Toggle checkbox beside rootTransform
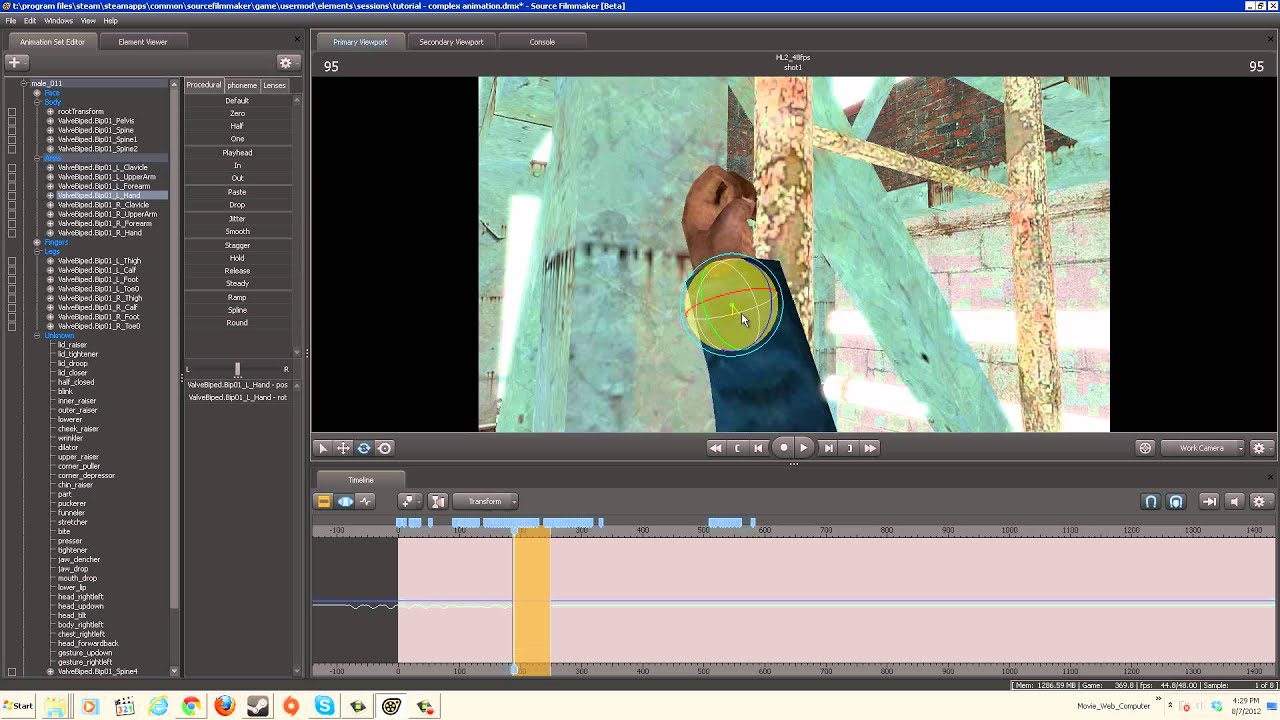Screen dimensions: 1280x720 [12, 112]
